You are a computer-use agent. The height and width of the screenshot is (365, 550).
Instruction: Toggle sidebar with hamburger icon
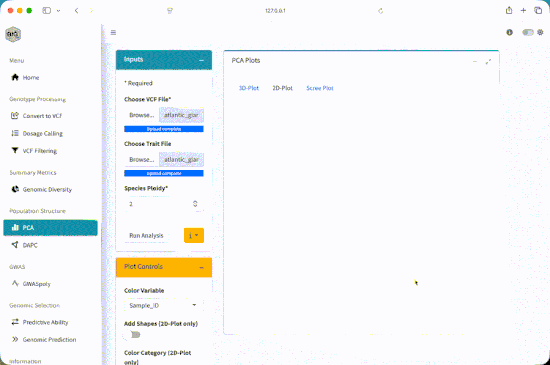[113, 33]
